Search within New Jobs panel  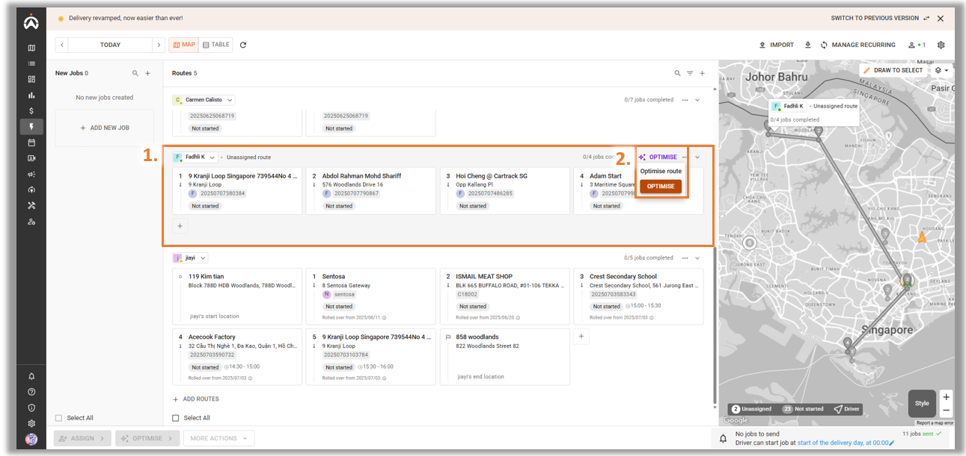click(x=136, y=73)
